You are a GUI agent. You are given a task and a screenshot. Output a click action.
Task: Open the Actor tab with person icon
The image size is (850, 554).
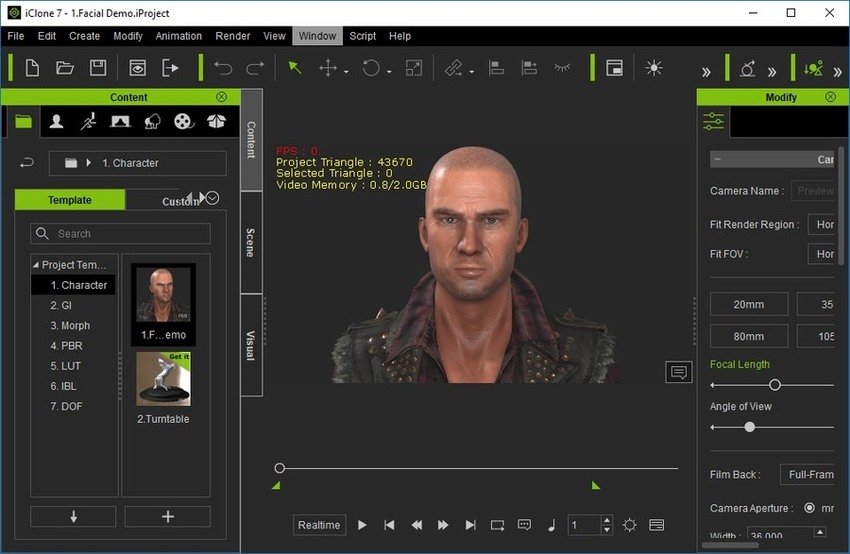tap(56, 121)
